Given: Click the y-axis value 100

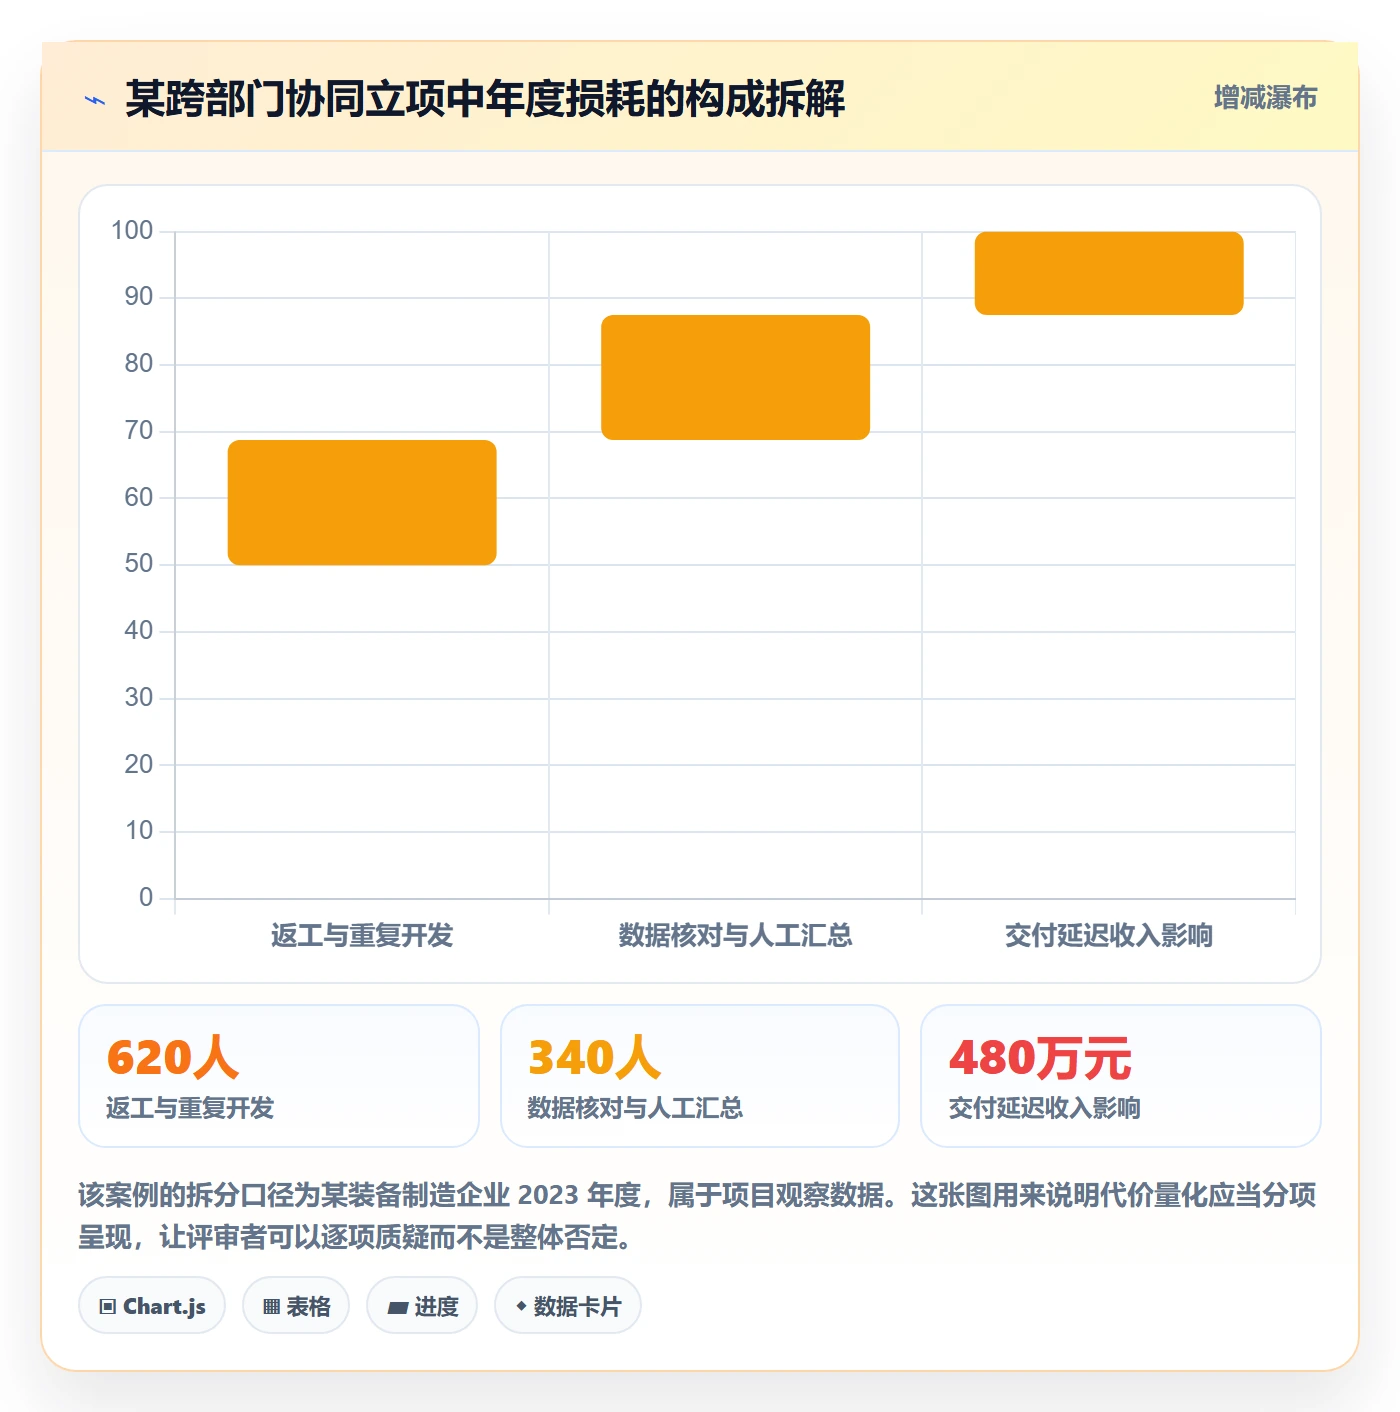Looking at the screenshot, I should click(x=132, y=231).
